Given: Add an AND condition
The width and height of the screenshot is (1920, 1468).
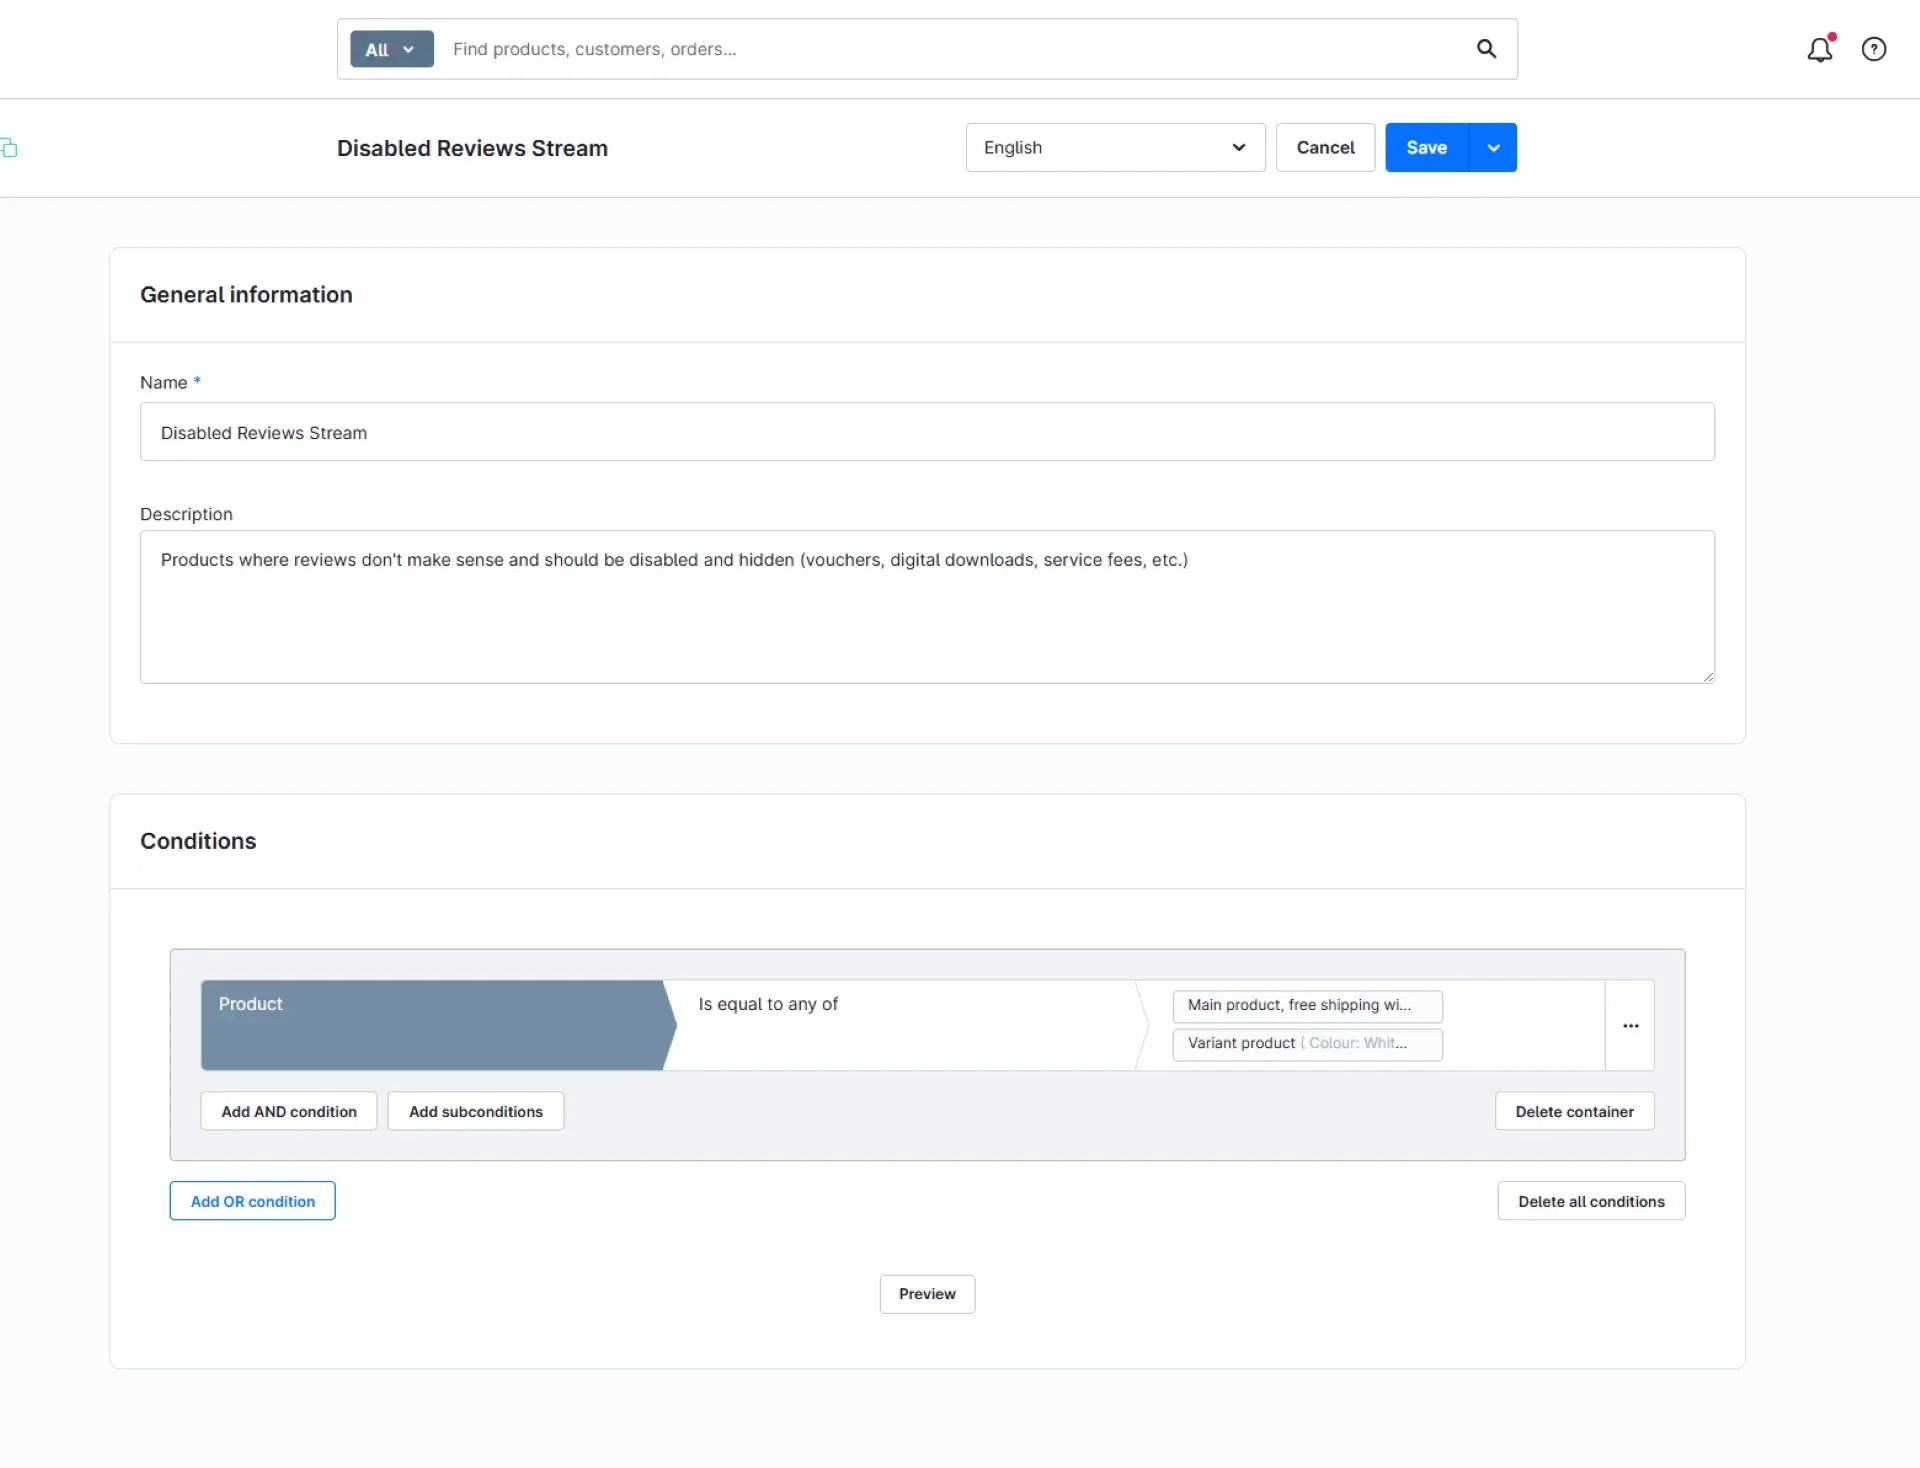Looking at the screenshot, I should point(289,1112).
